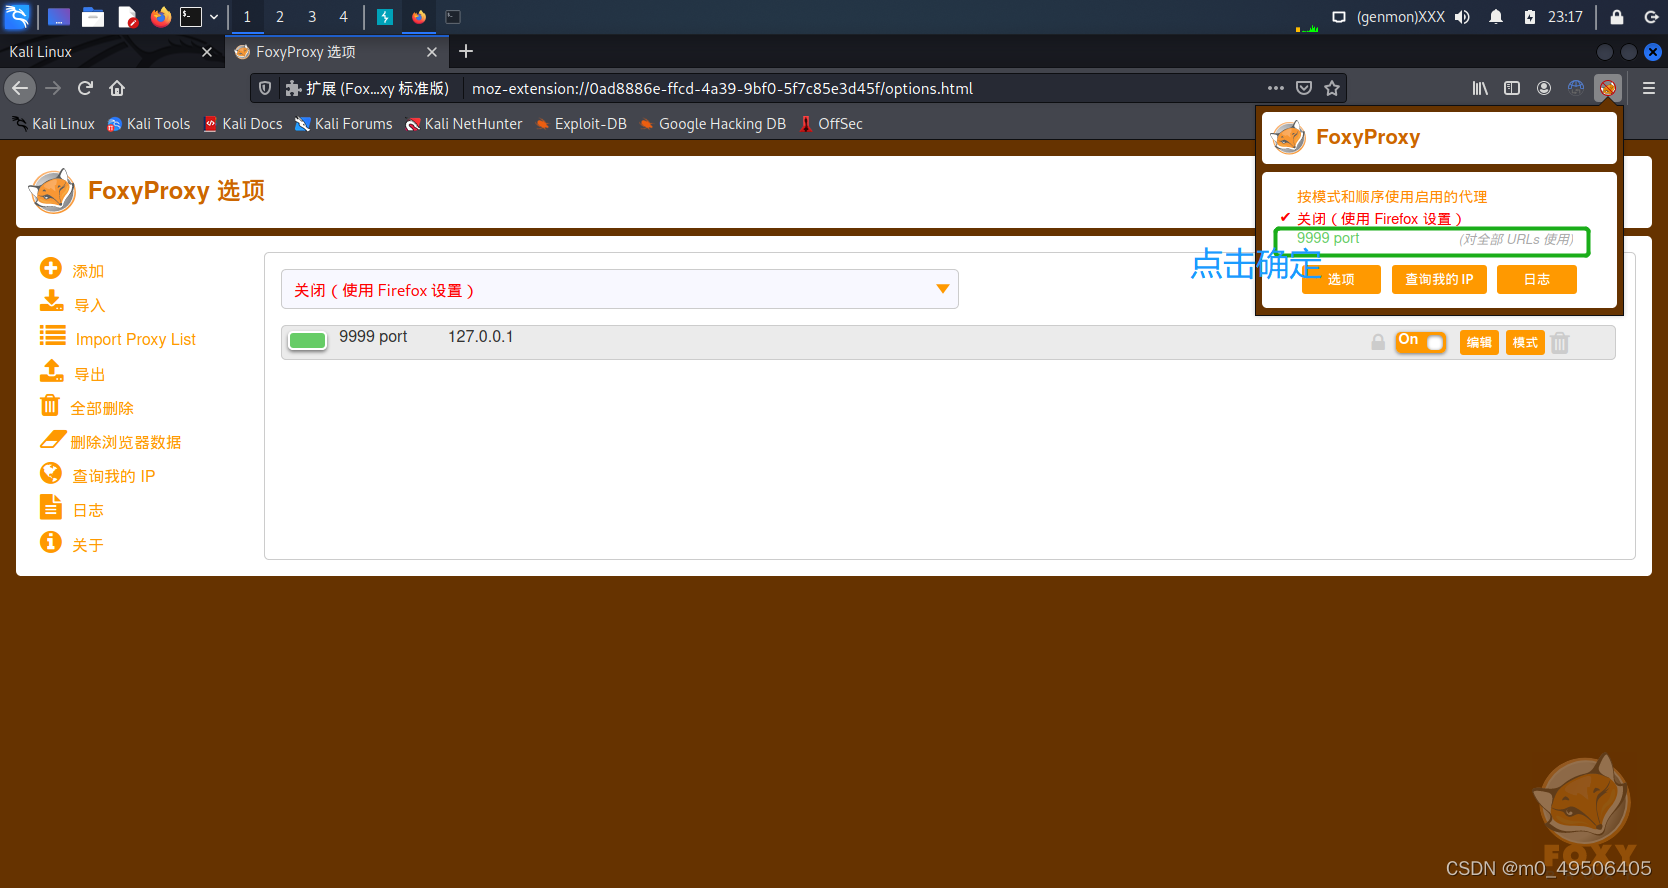
Task: Click the 127.0.0.1 address text
Action: pyautogui.click(x=480, y=337)
